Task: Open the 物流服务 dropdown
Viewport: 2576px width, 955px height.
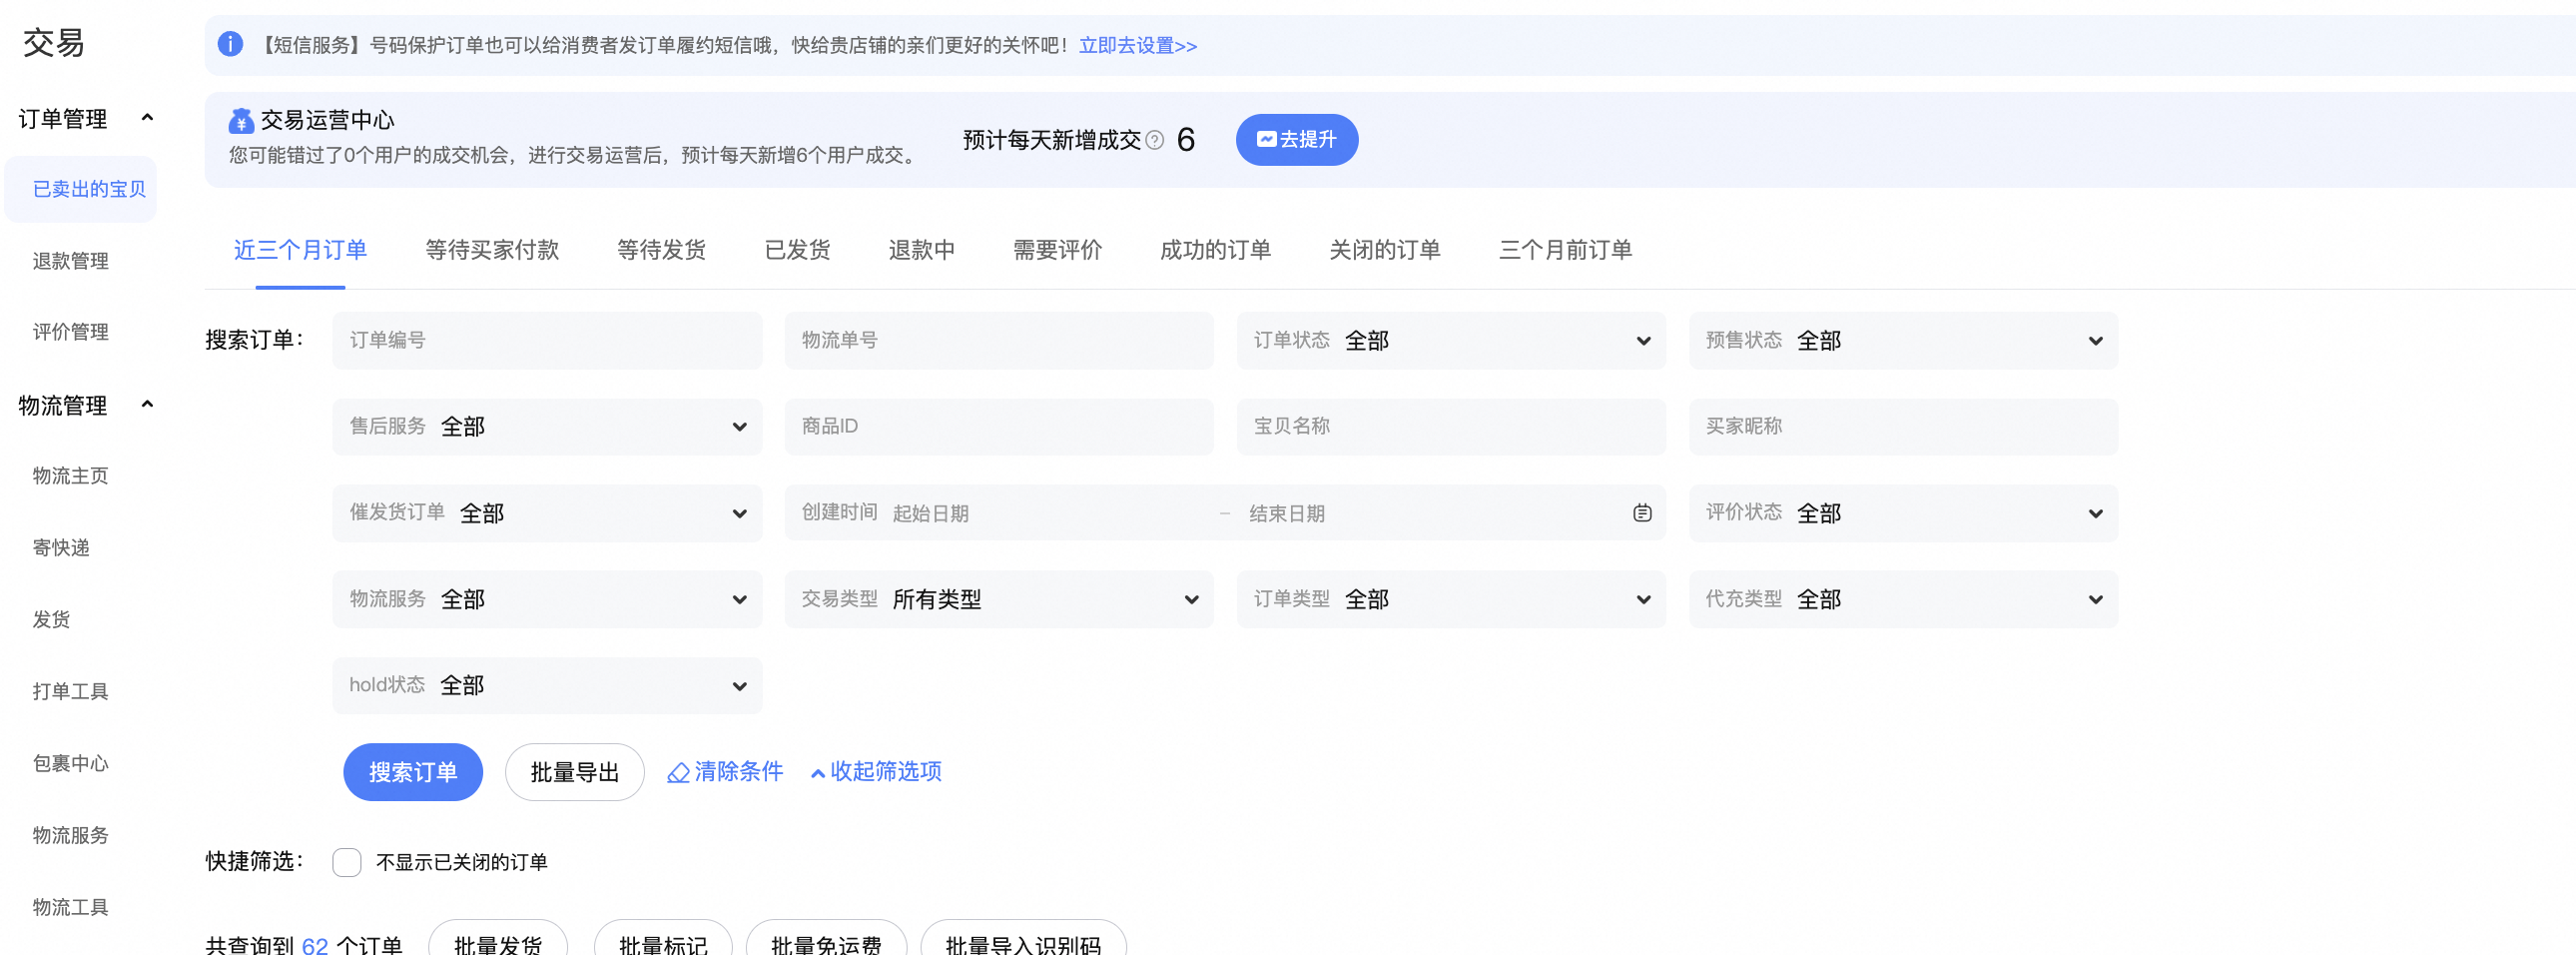Action: (547, 599)
